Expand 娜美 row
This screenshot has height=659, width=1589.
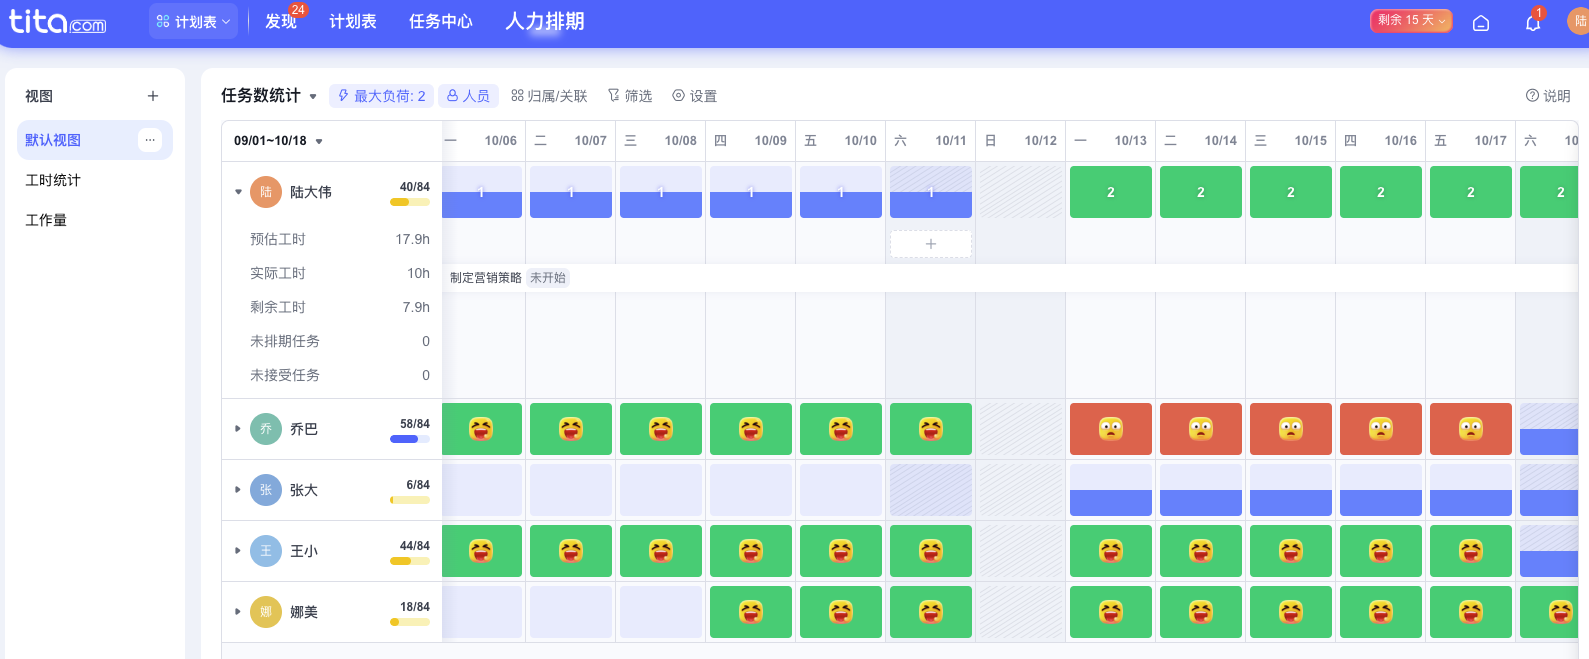[238, 612]
